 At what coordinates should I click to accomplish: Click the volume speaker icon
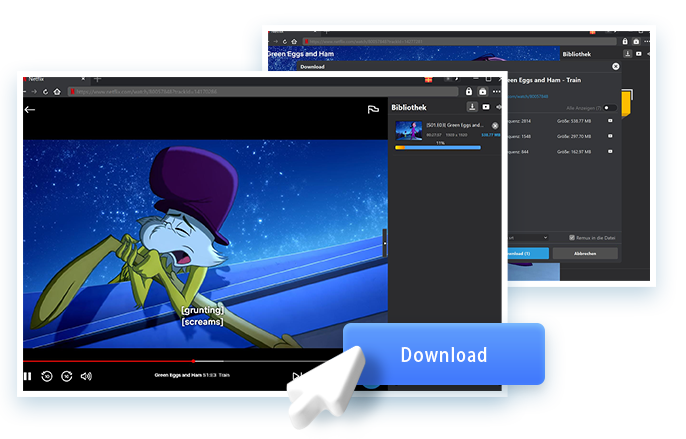point(86,376)
